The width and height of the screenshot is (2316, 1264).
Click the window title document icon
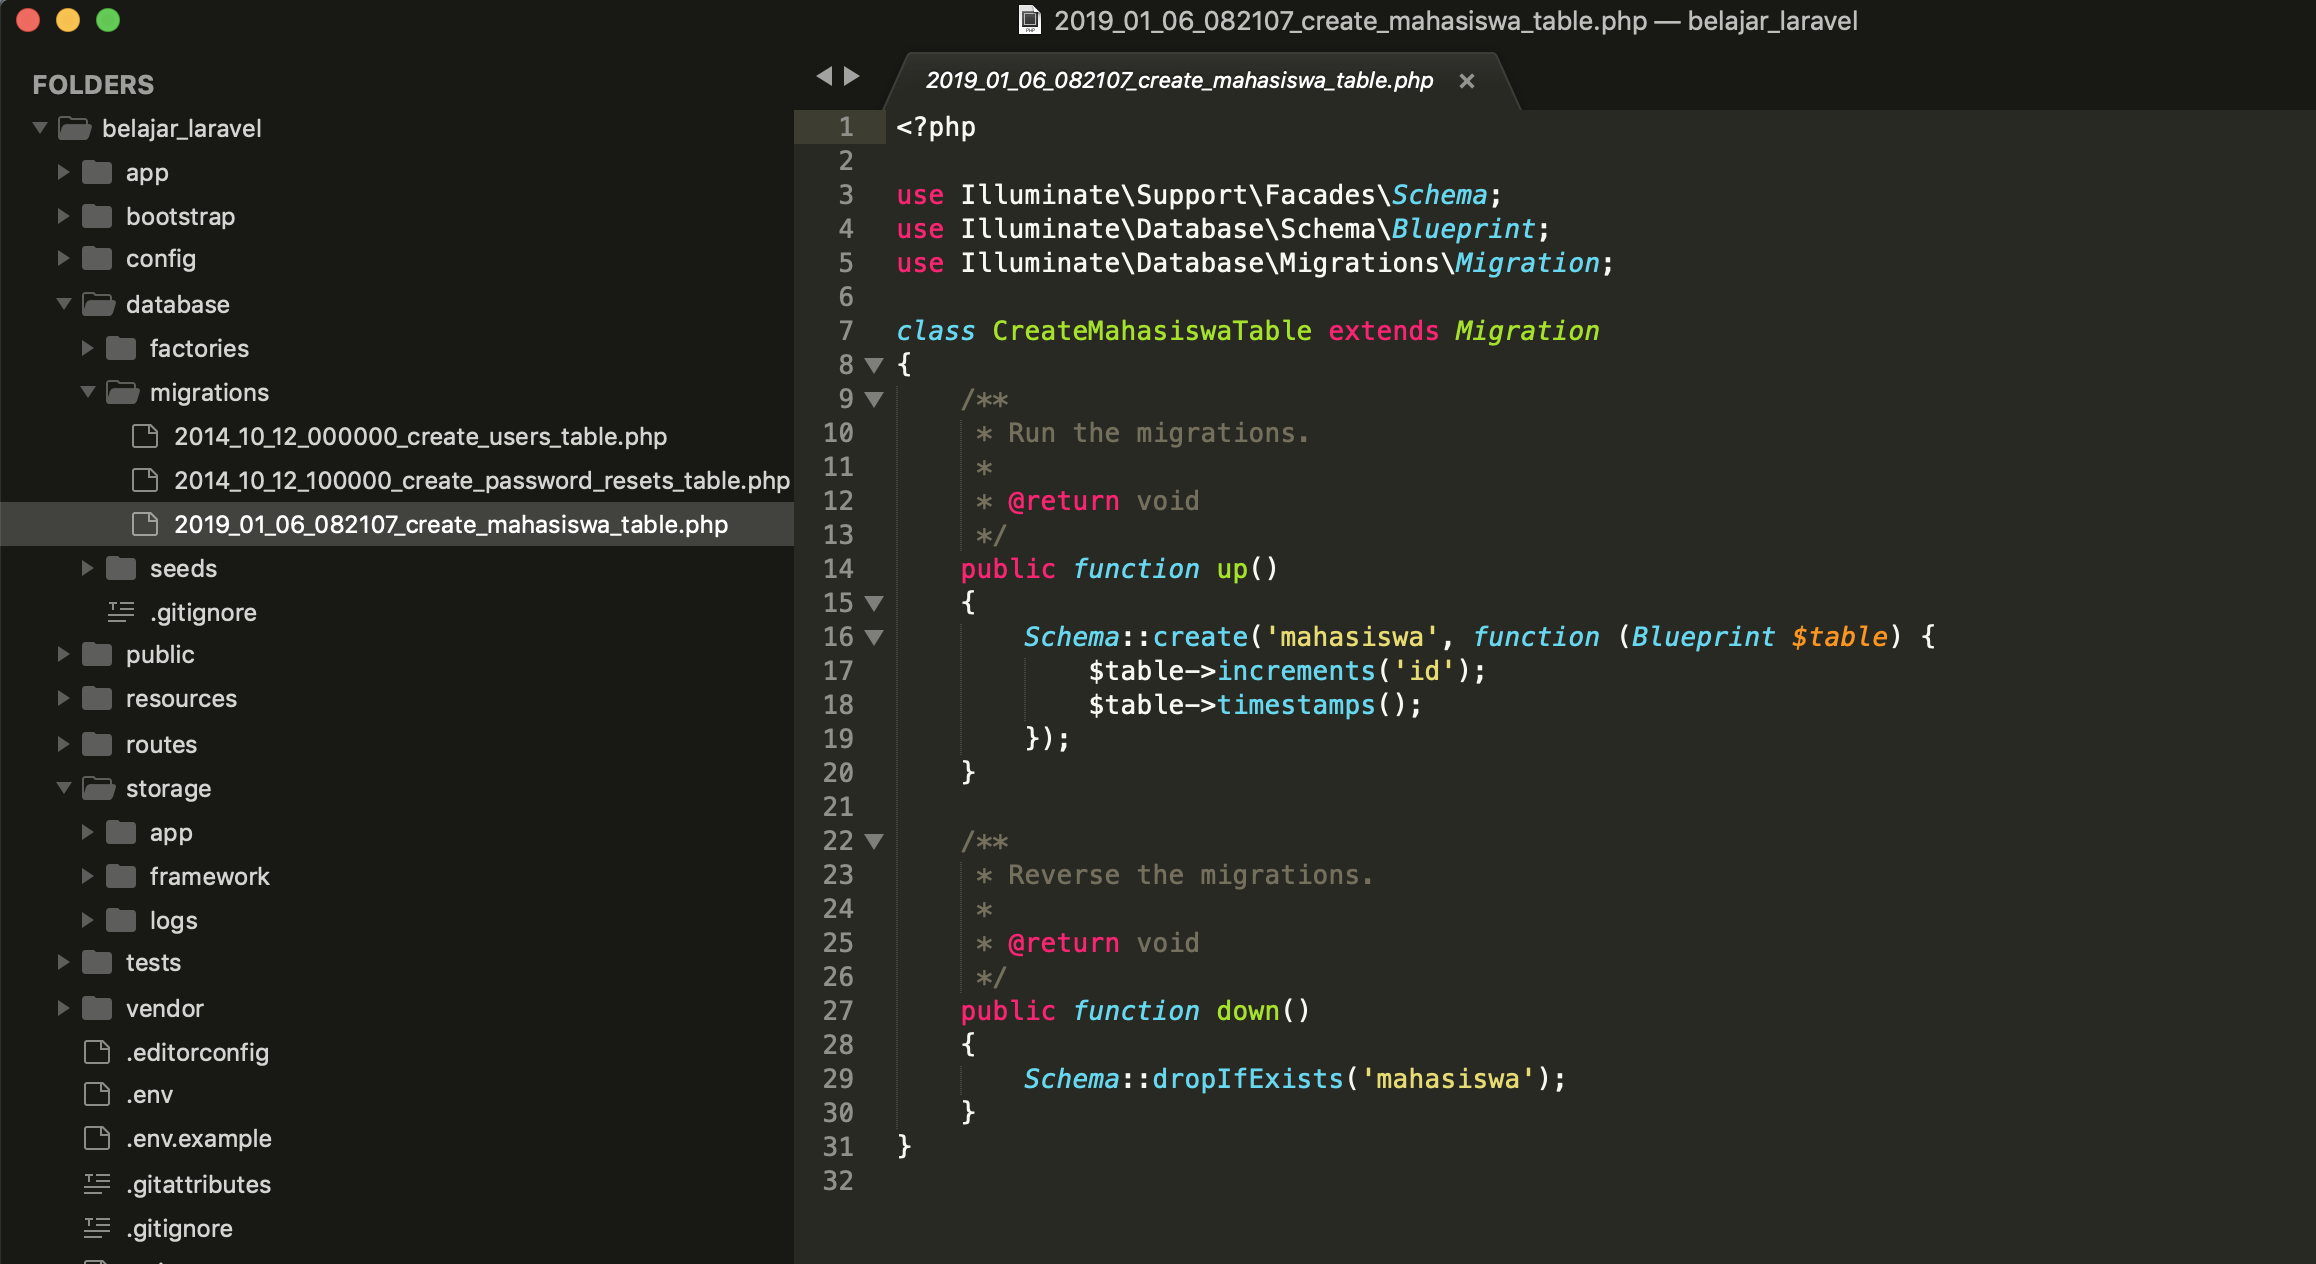pyautogui.click(x=1029, y=20)
